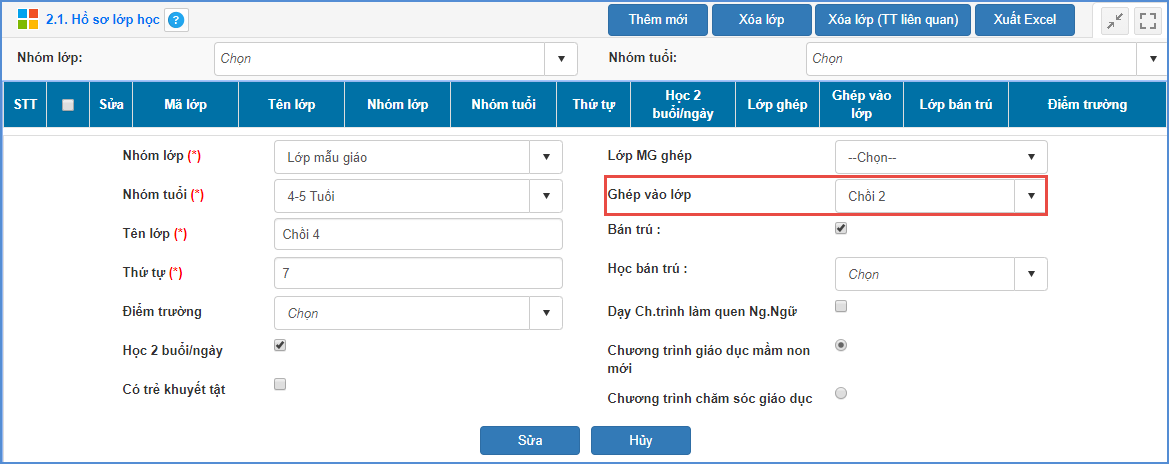Uncheck the Học 2 buổi/ngày checkbox
The height and width of the screenshot is (464, 1169).
pos(280,345)
